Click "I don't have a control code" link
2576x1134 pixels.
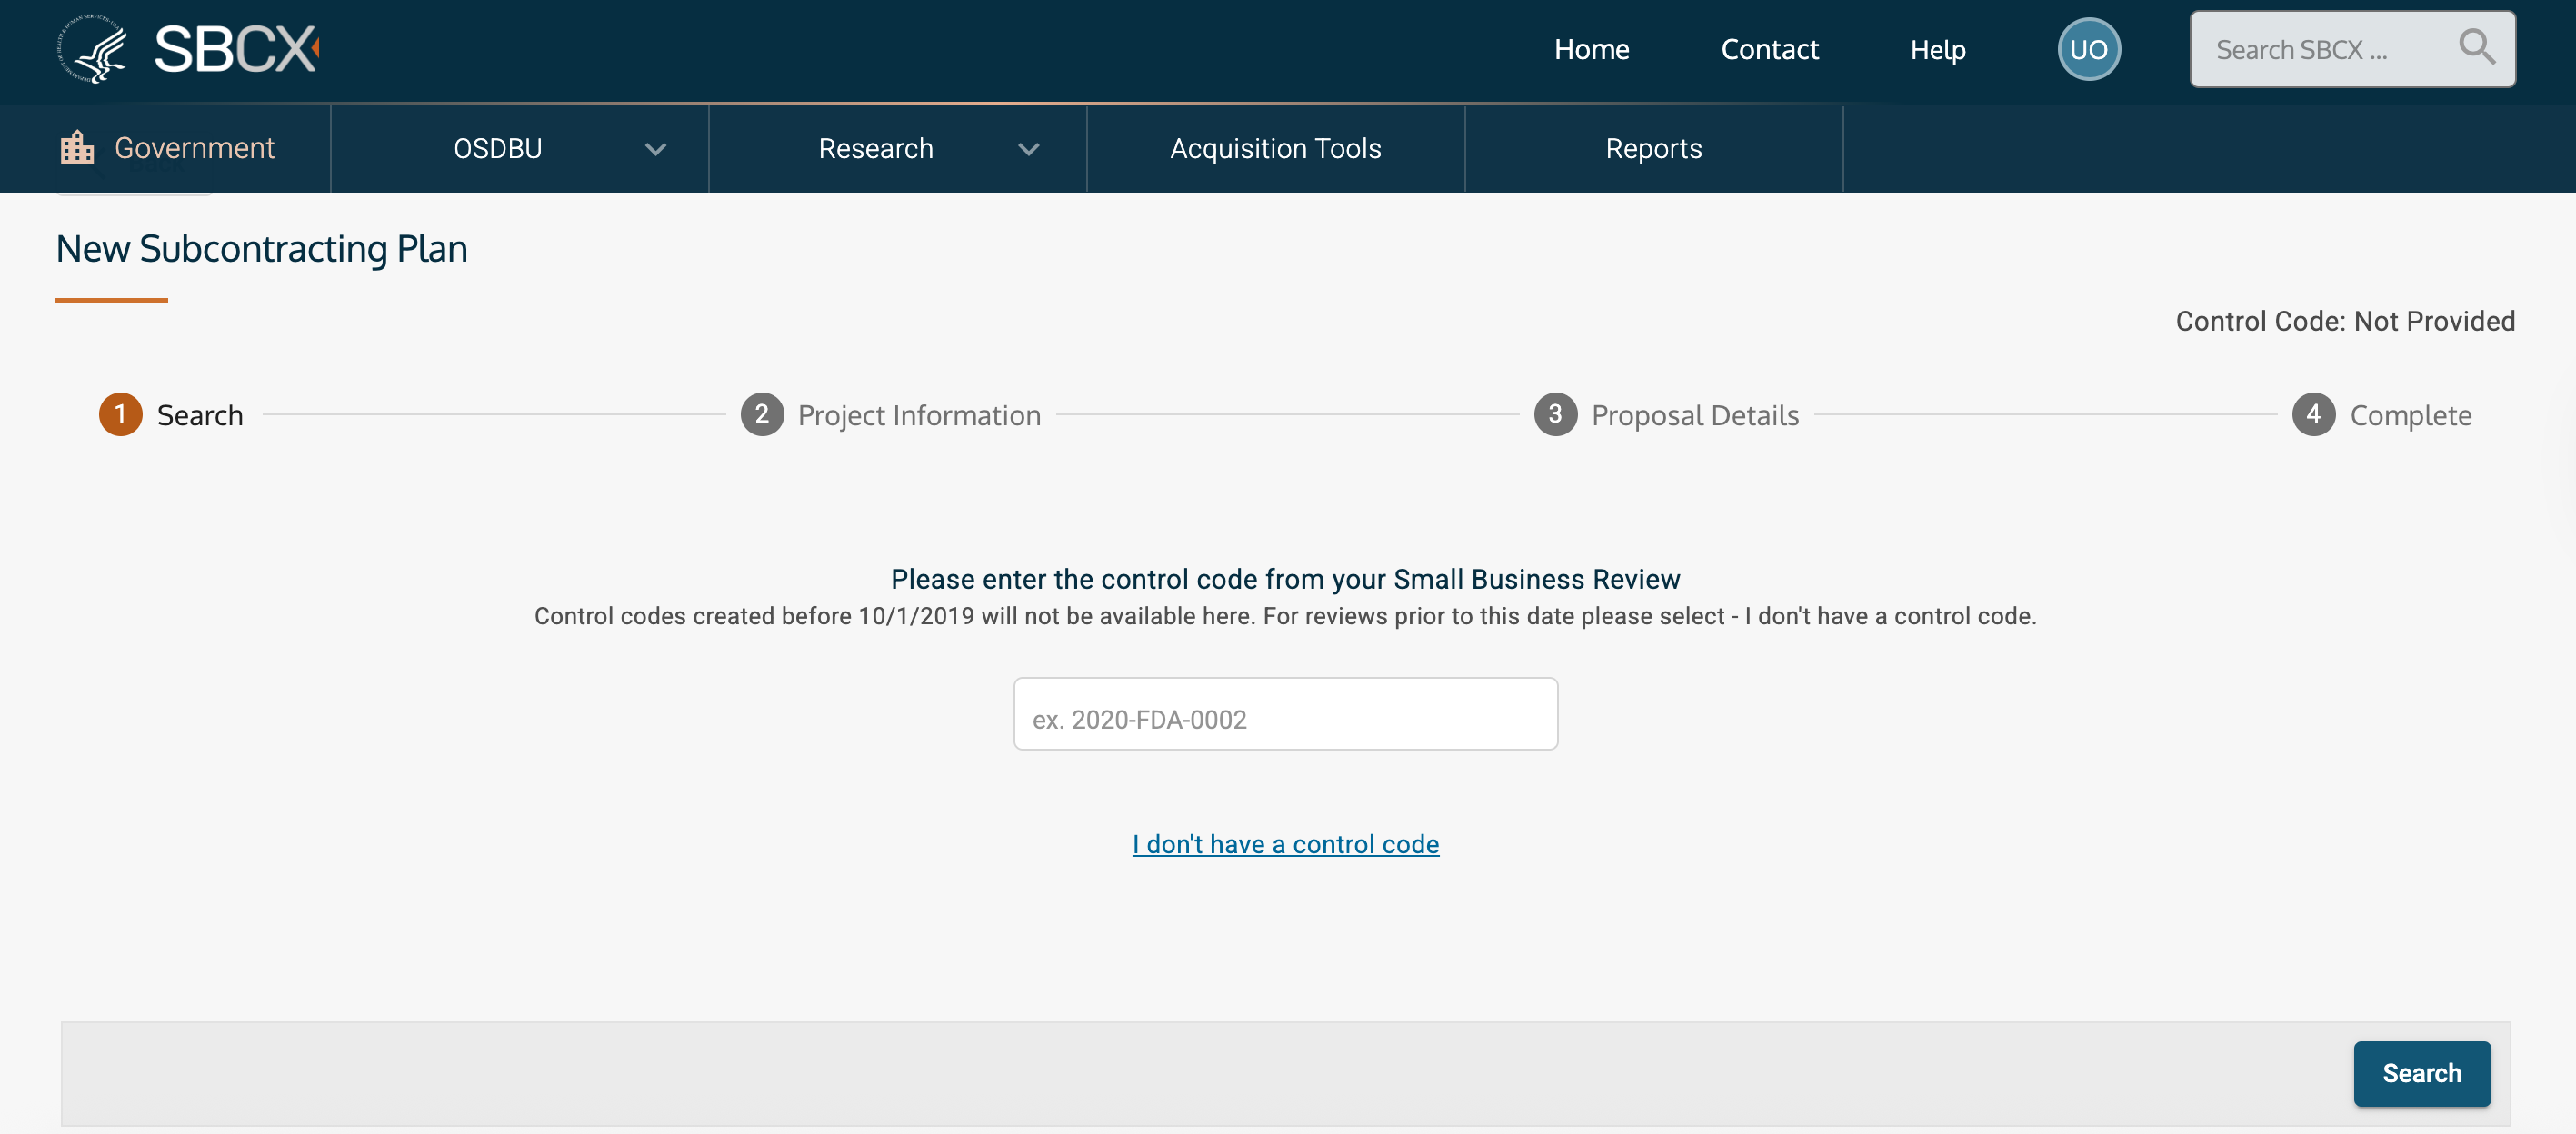click(x=1285, y=844)
